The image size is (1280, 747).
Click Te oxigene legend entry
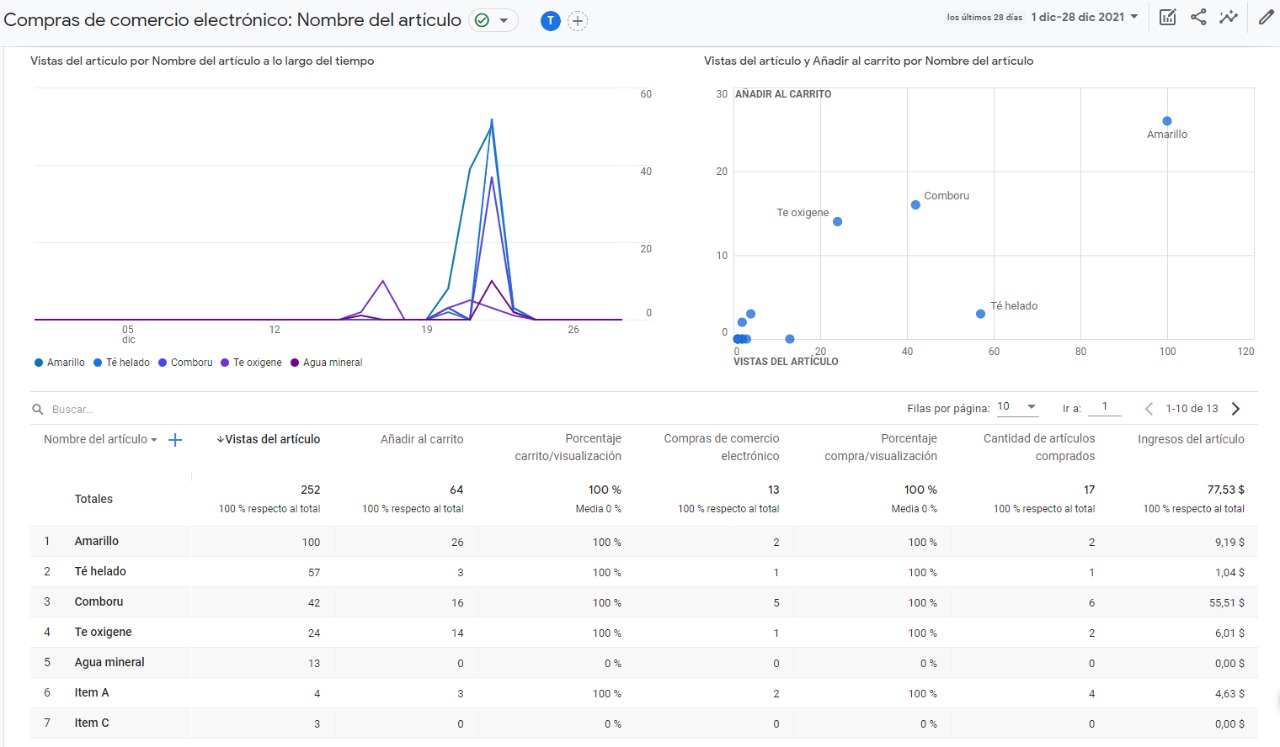[x=251, y=363]
